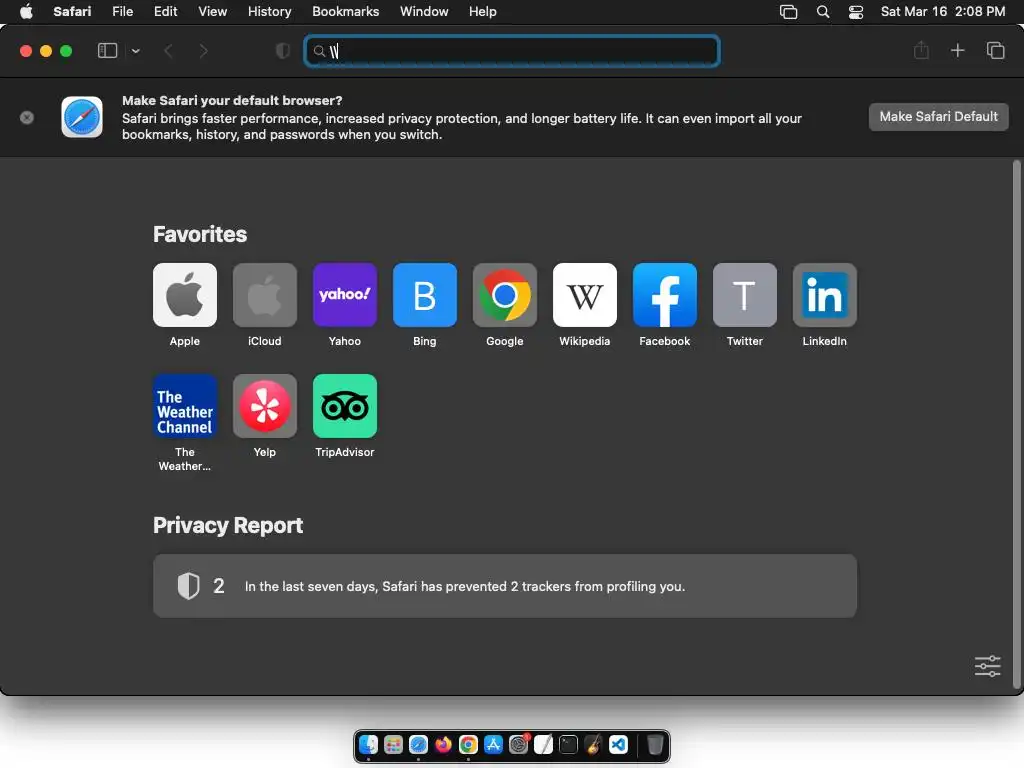1024x768 pixels.
Task: Open the Window menu
Action: pyautogui.click(x=424, y=12)
